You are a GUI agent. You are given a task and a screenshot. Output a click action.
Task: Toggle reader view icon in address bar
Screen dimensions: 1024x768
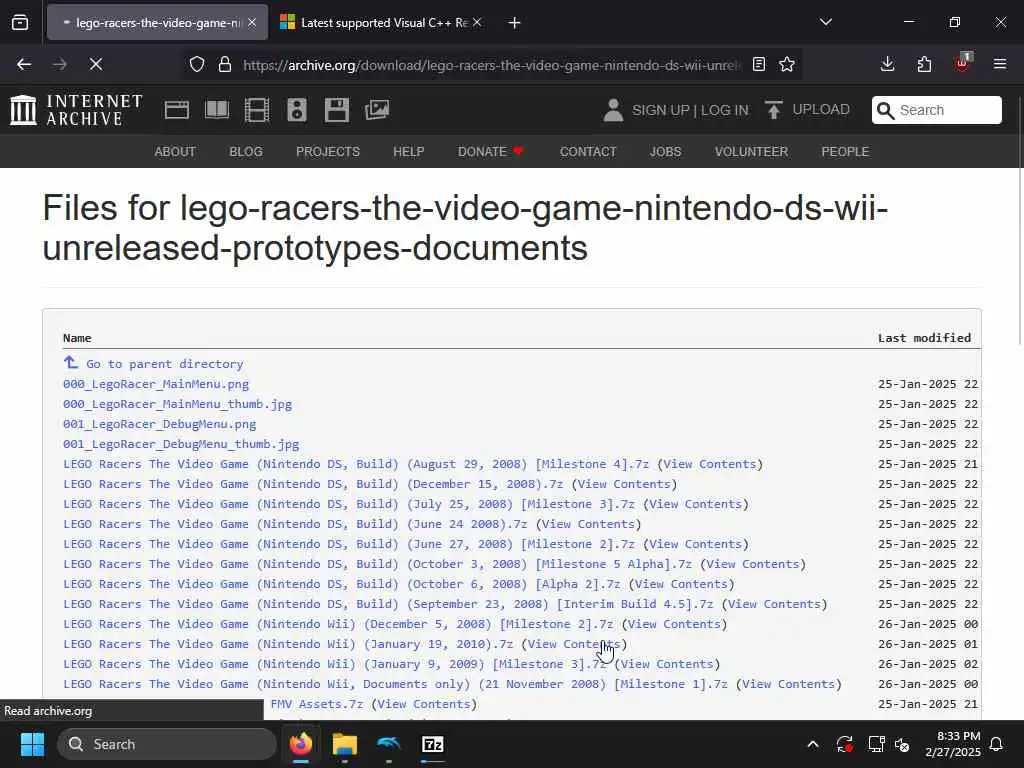click(x=759, y=64)
